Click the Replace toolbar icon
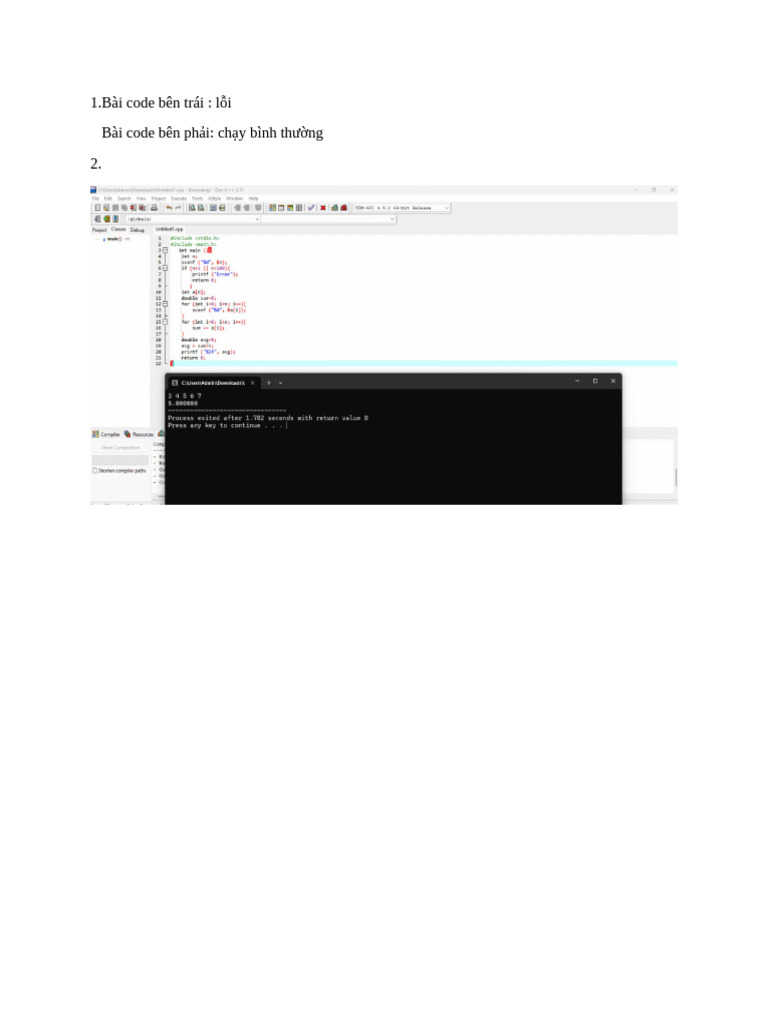768x1024 pixels. (201, 208)
